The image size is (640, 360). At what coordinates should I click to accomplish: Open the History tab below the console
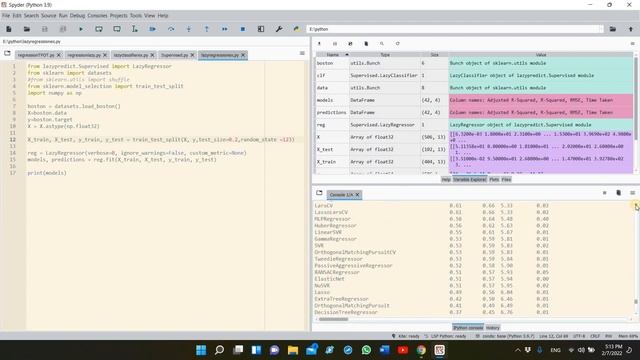pos(493,328)
